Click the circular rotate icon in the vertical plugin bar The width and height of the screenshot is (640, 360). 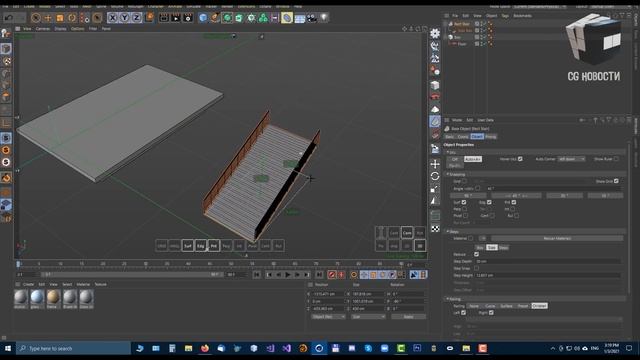(x=435, y=176)
